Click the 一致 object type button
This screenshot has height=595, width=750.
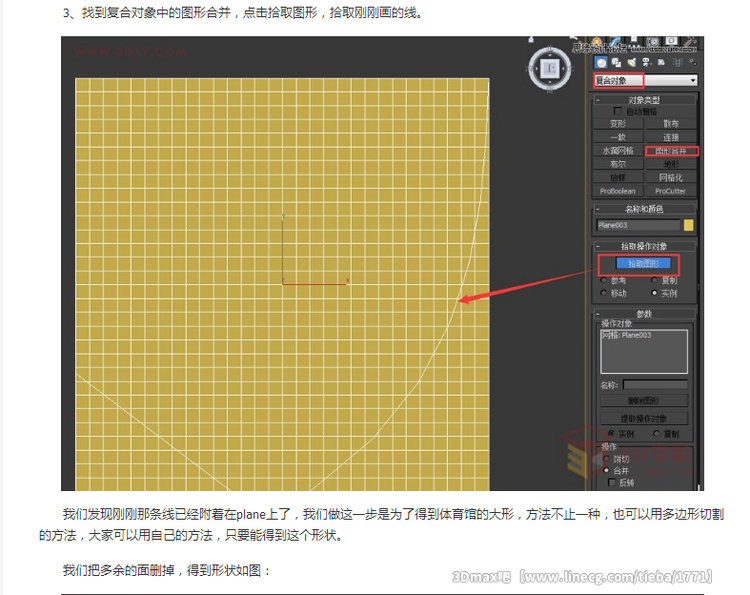click(x=618, y=137)
